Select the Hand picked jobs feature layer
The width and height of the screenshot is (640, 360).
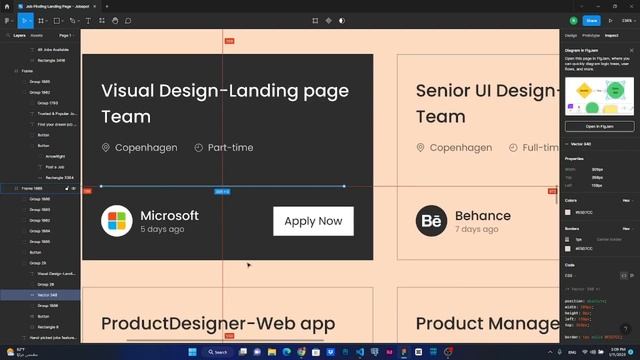tap(53, 338)
